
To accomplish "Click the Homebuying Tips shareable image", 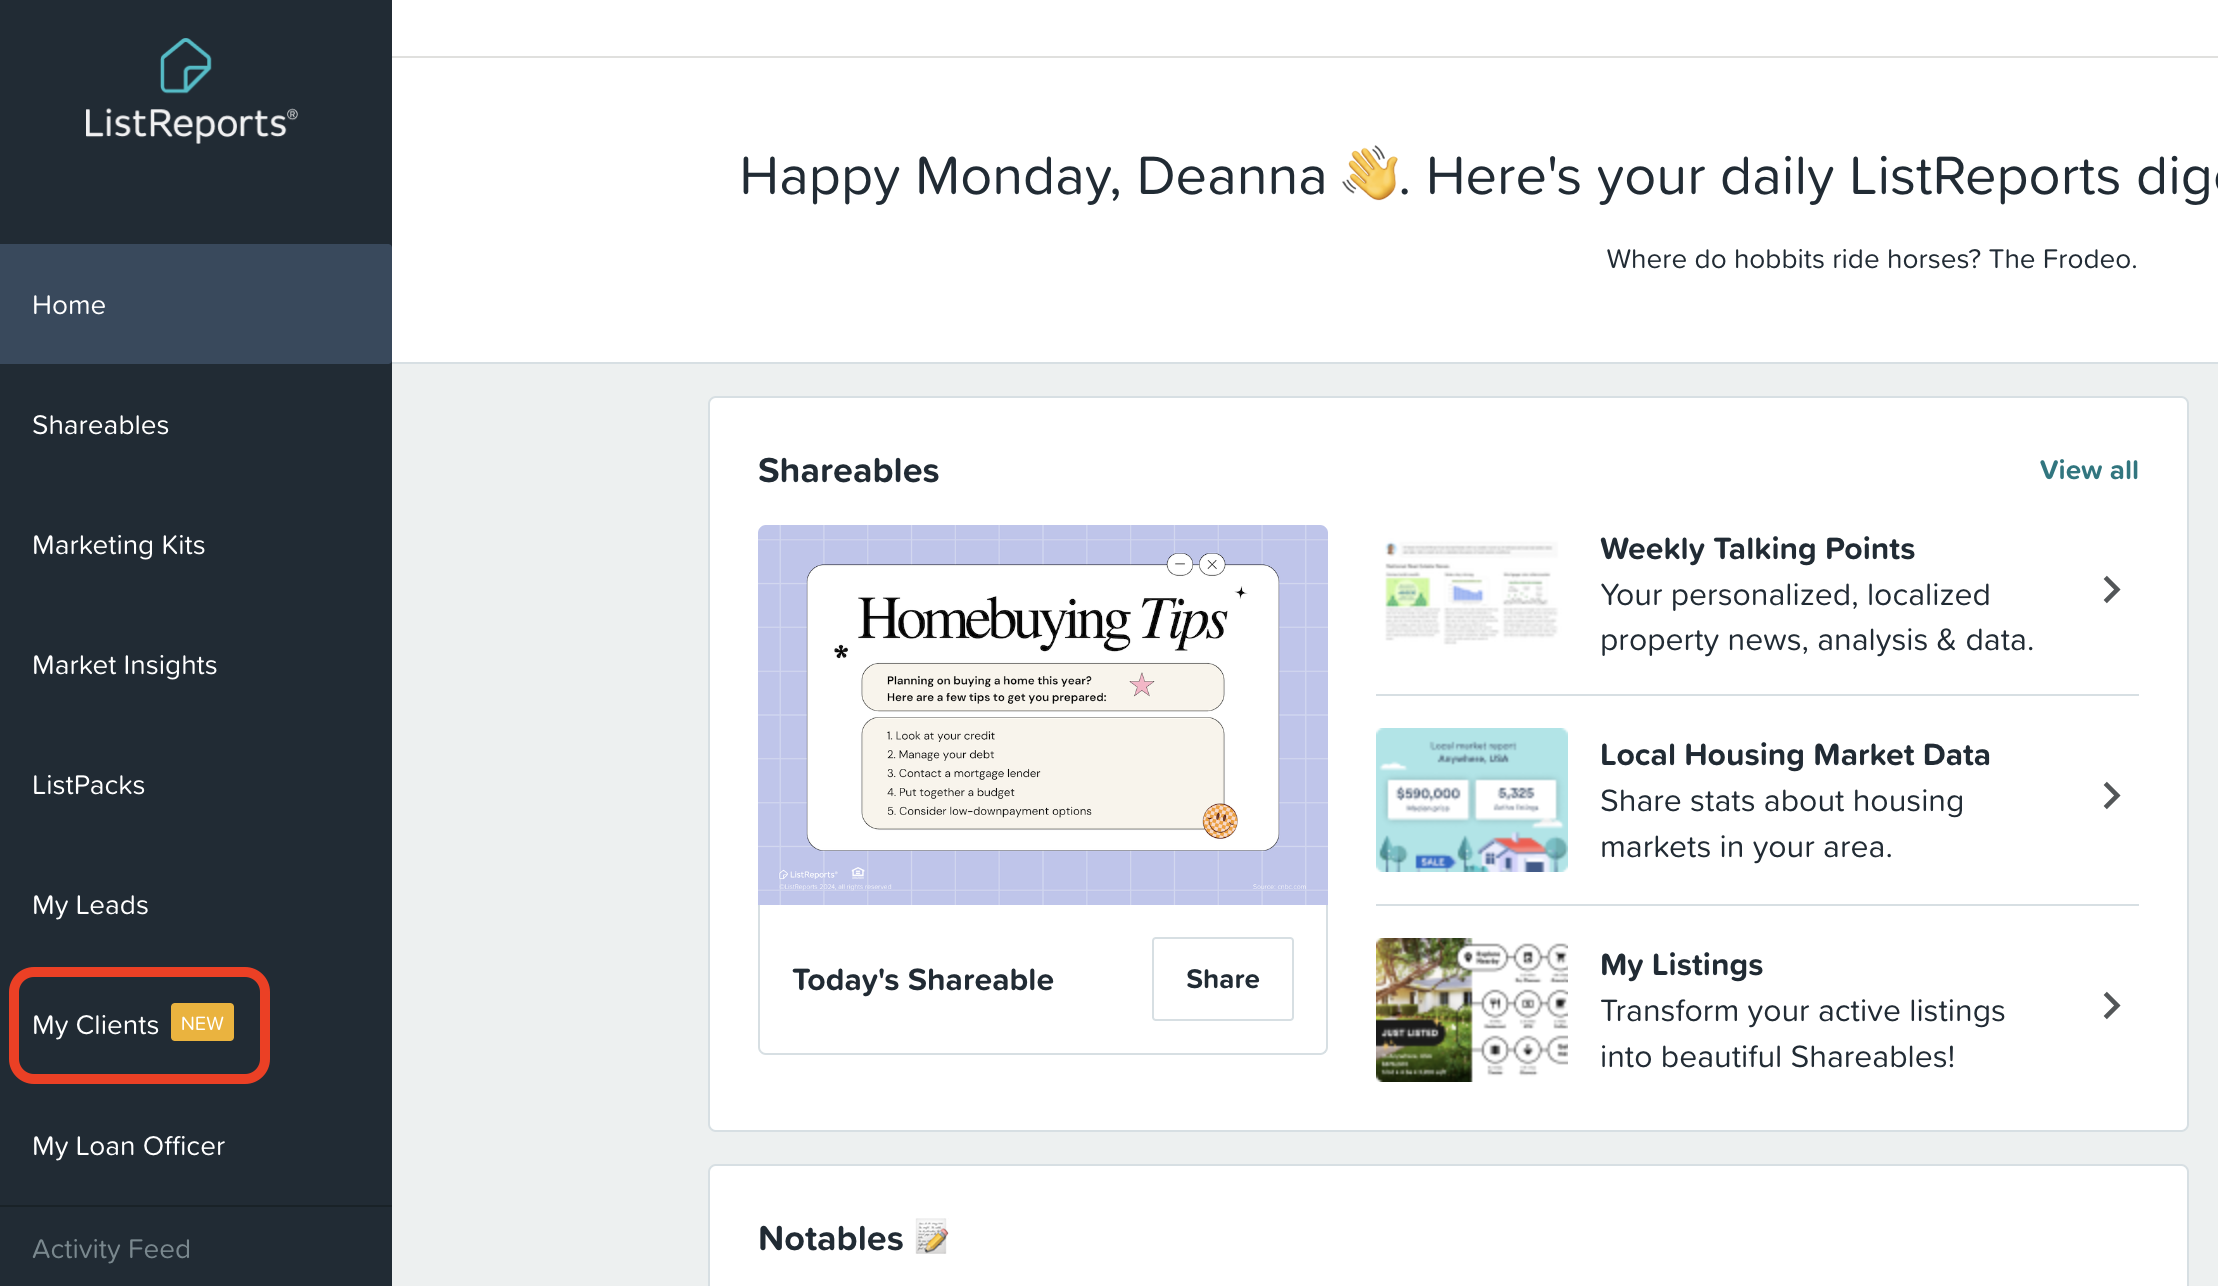I will pyautogui.click(x=1042, y=714).
